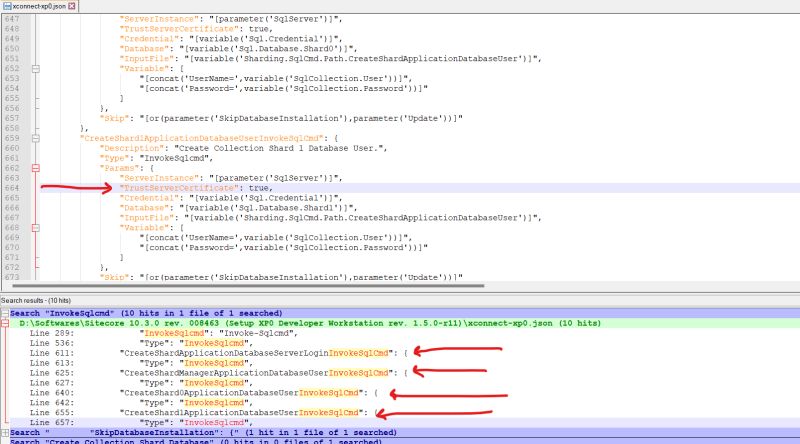Click the Search results panel title

coord(36,301)
